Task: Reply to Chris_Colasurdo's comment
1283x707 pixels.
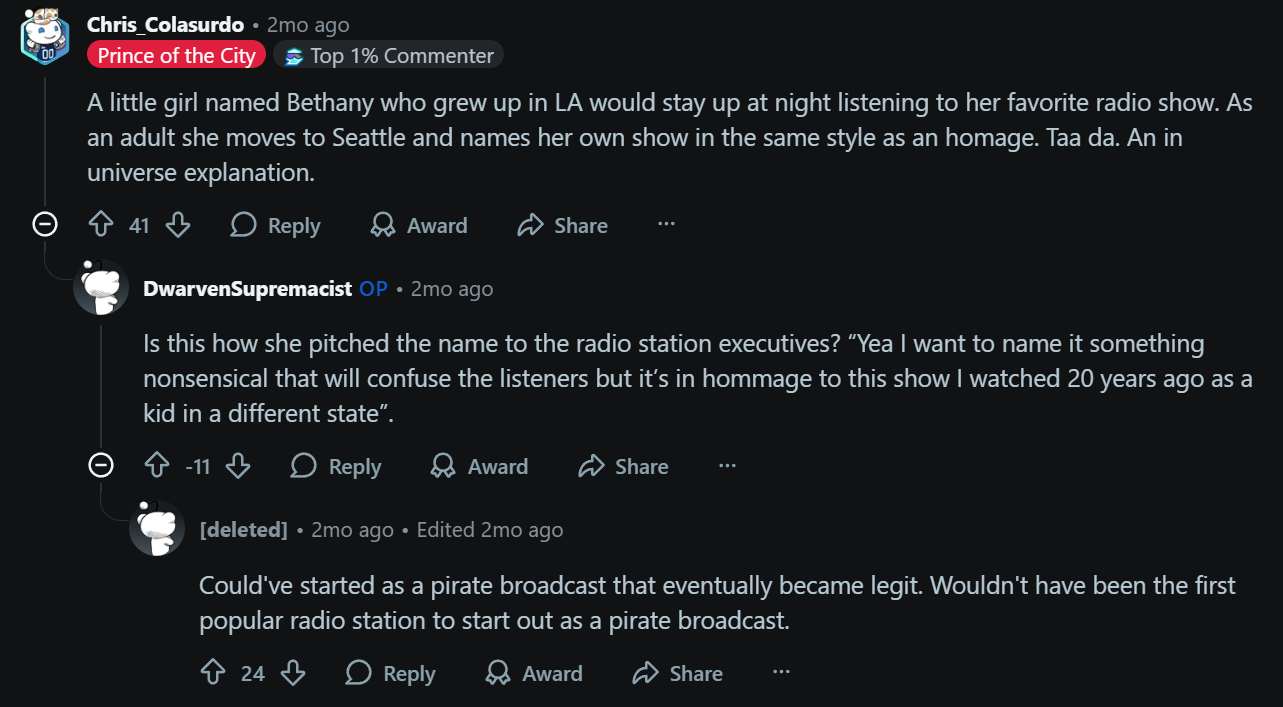Action: (275, 225)
